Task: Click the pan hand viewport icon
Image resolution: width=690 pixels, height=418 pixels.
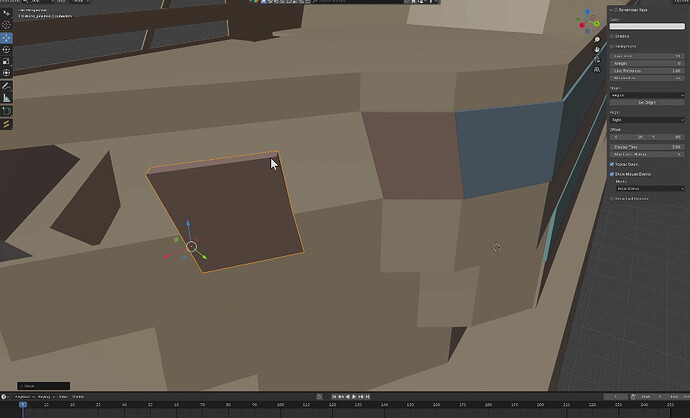Action: (x=597, y=50)
